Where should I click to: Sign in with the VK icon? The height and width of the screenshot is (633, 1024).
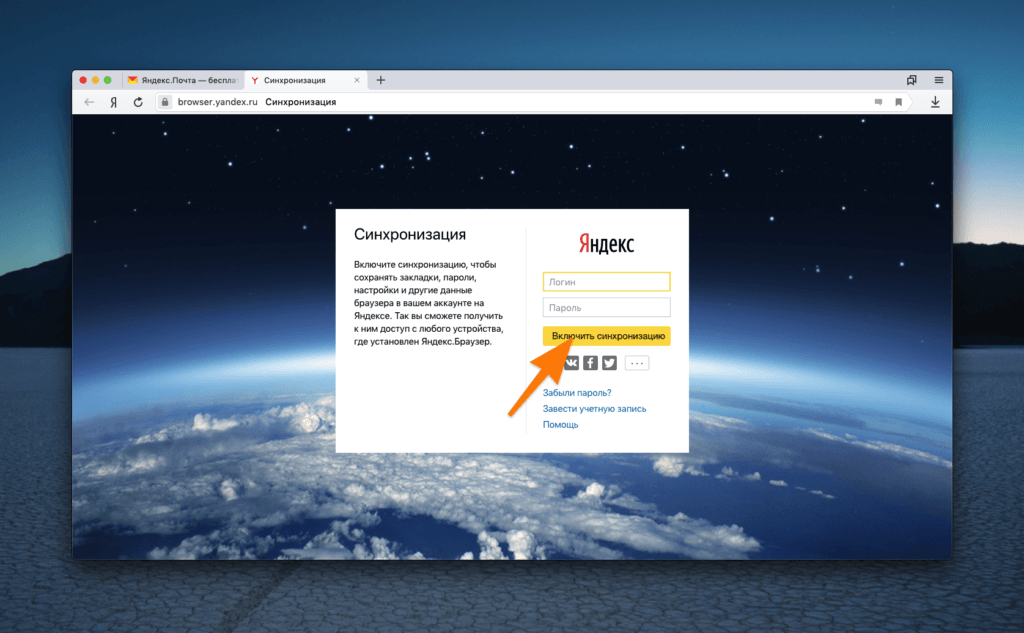pos(571,363)
